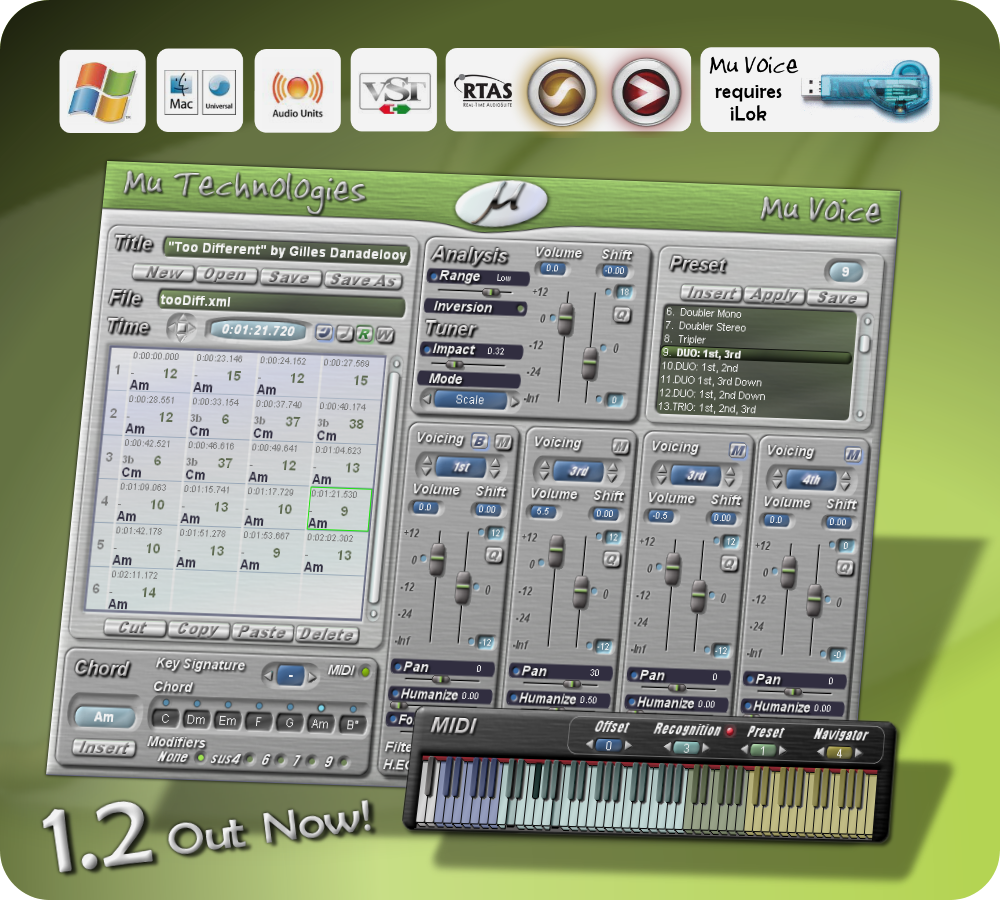Click the Windows logo badge

point(102,91)
